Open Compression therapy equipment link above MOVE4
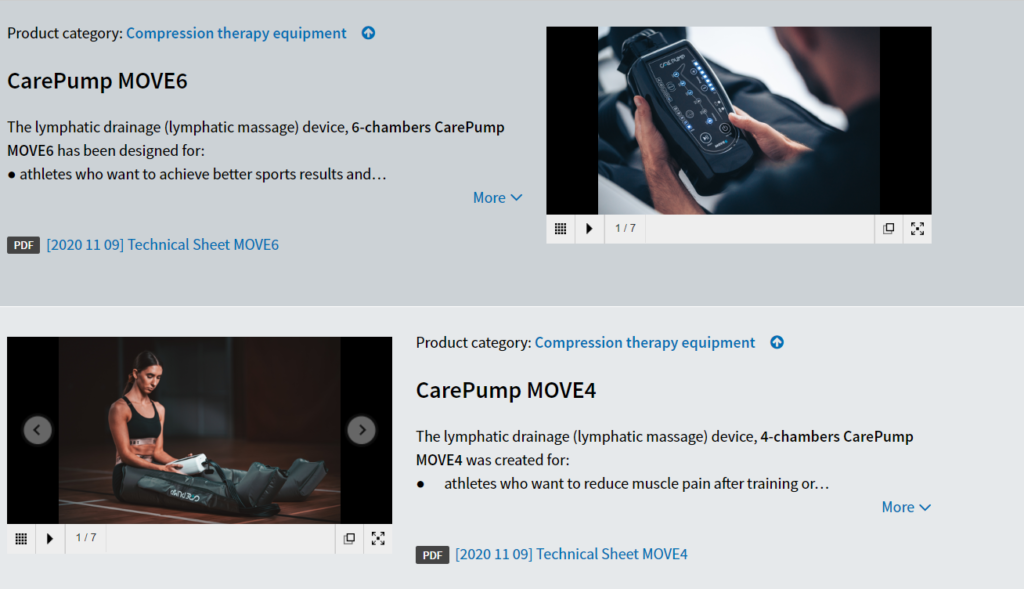1024x589 pixels. [645, 343]
